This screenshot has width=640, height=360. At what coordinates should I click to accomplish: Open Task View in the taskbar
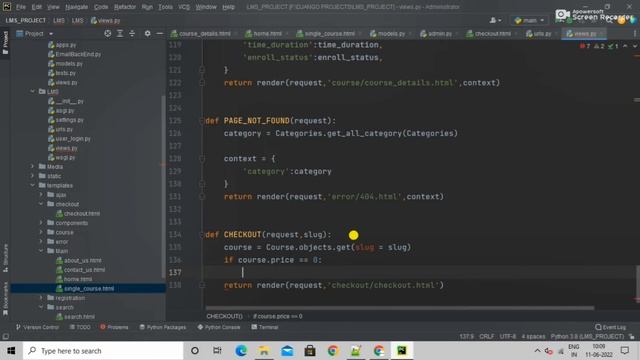pyautogui.click(x=217, y=351)
